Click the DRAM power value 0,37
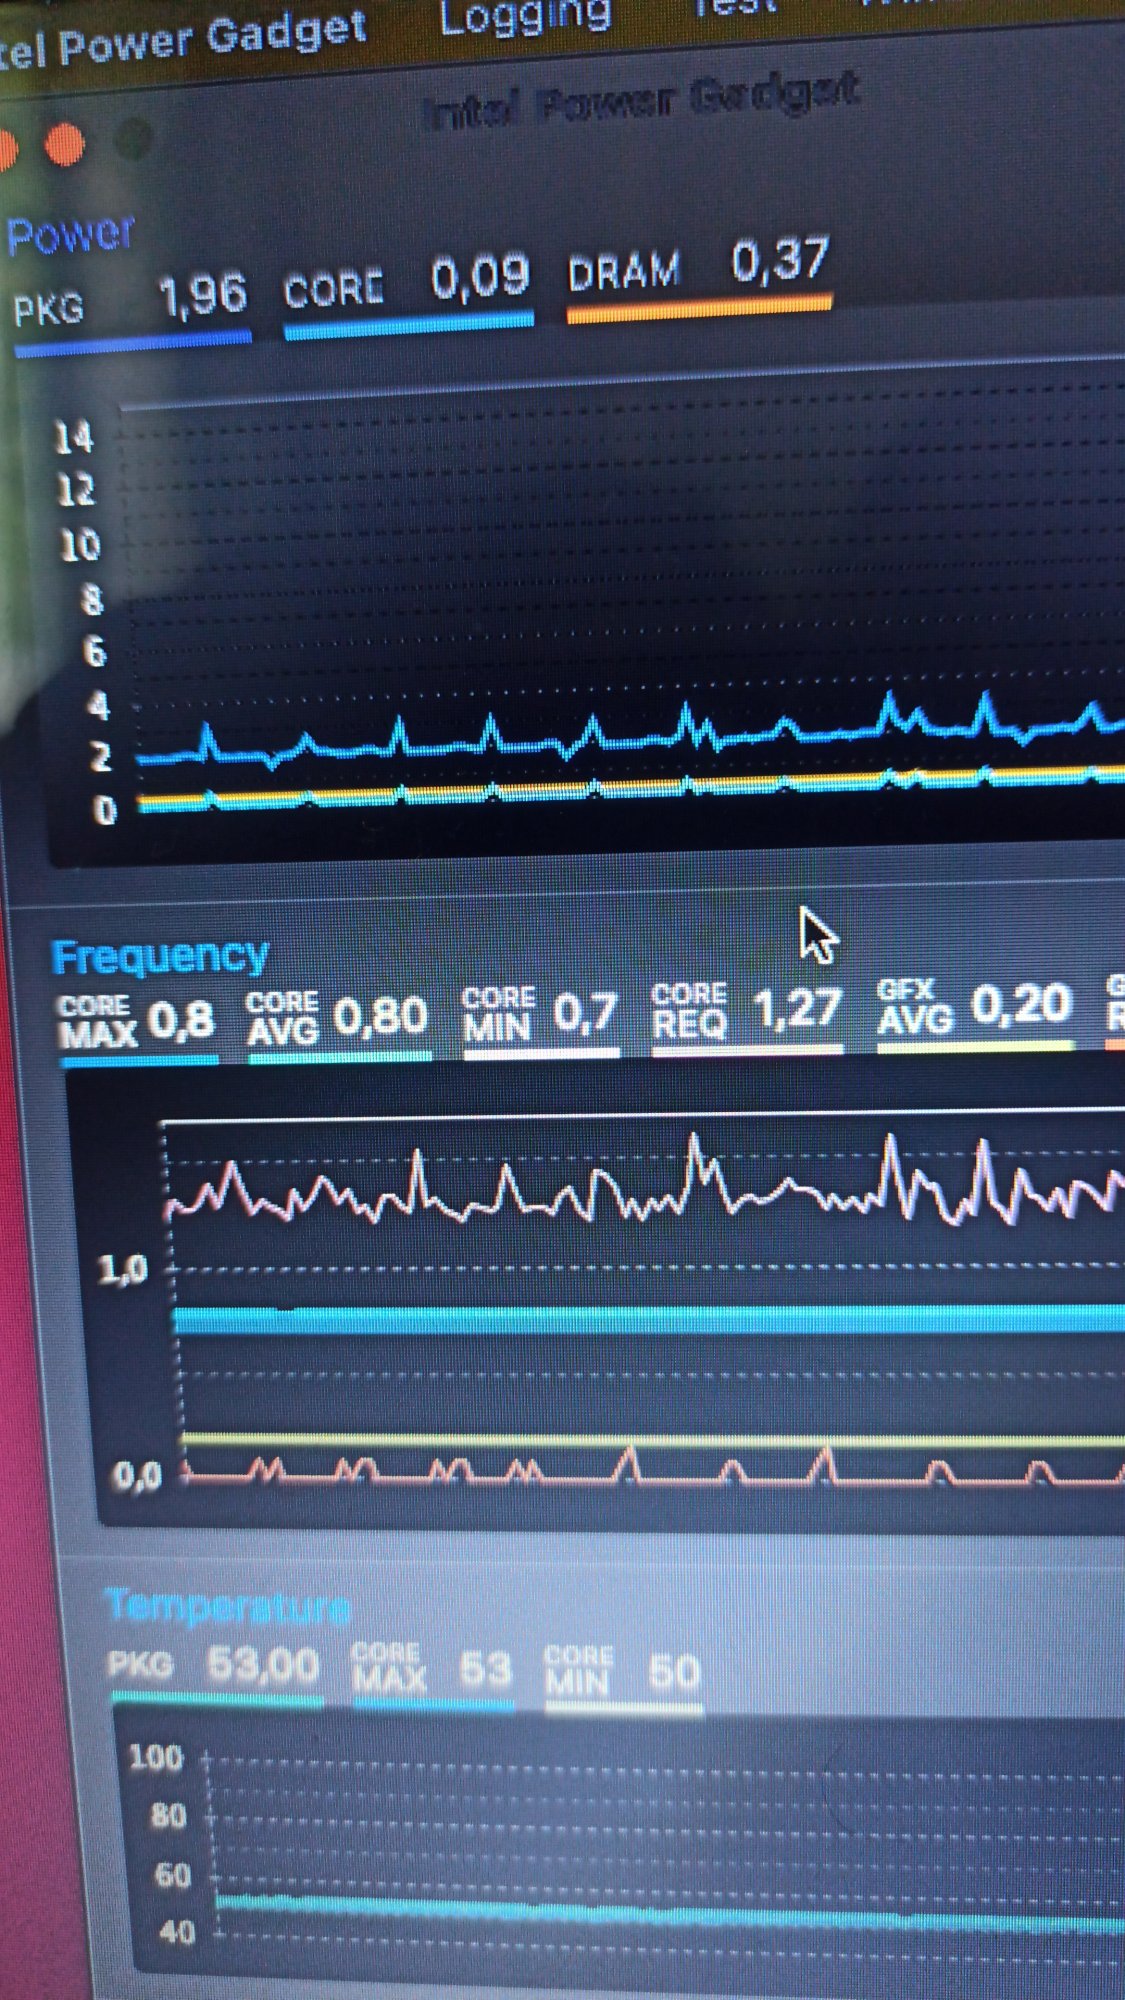1125x2000 pixels. (780, 261)
